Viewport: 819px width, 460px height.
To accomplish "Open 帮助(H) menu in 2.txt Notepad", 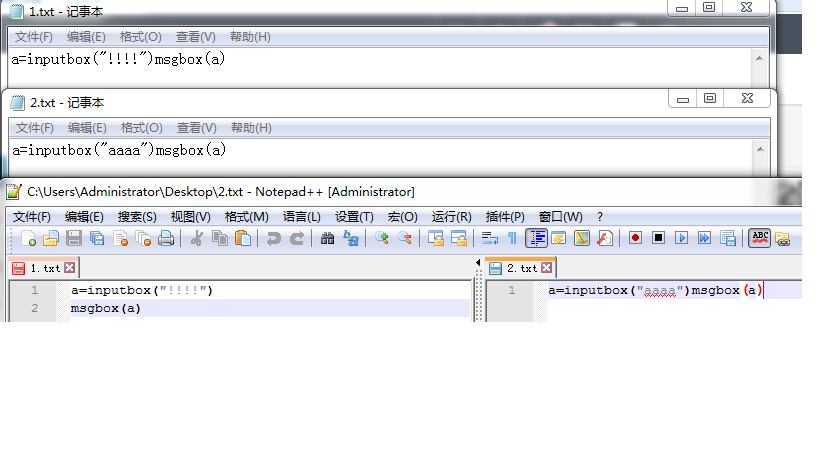I will point(251,128).
